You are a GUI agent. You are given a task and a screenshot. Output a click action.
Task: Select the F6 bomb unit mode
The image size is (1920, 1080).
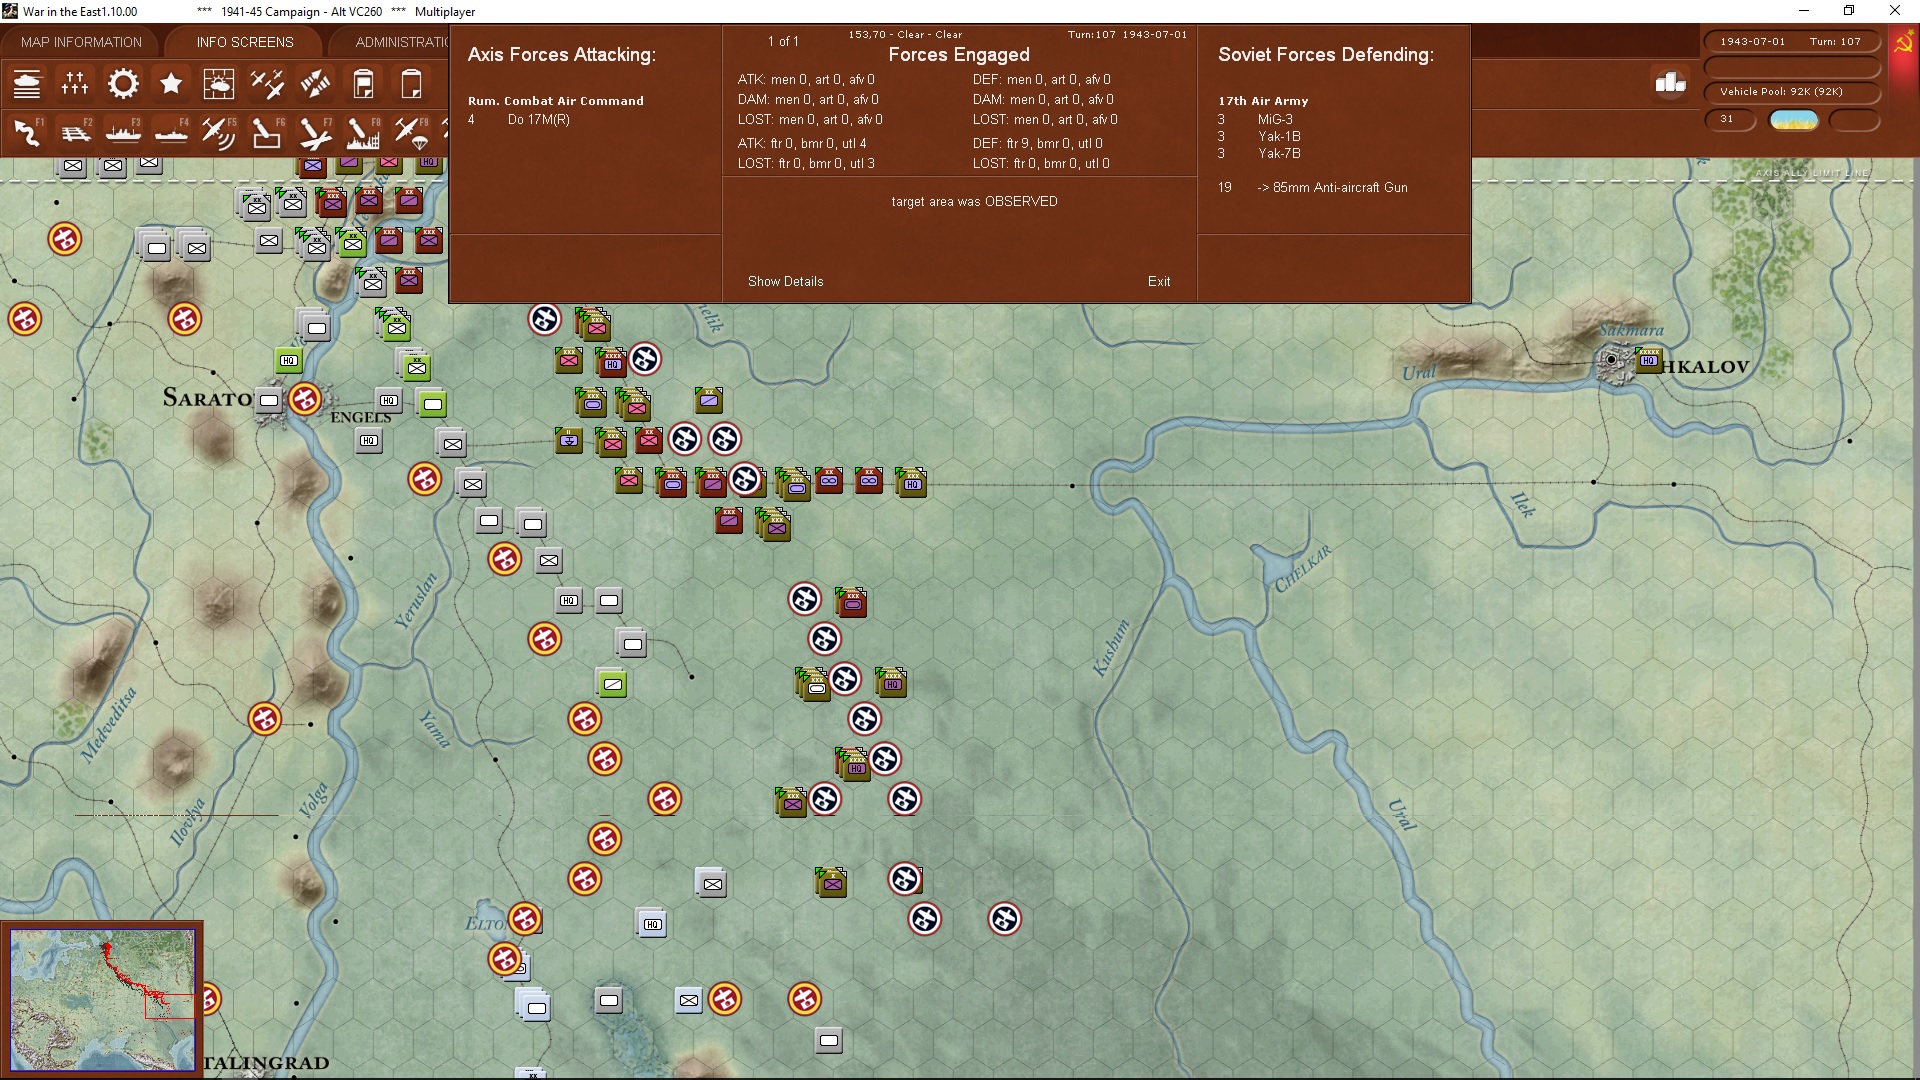(267, 132)
